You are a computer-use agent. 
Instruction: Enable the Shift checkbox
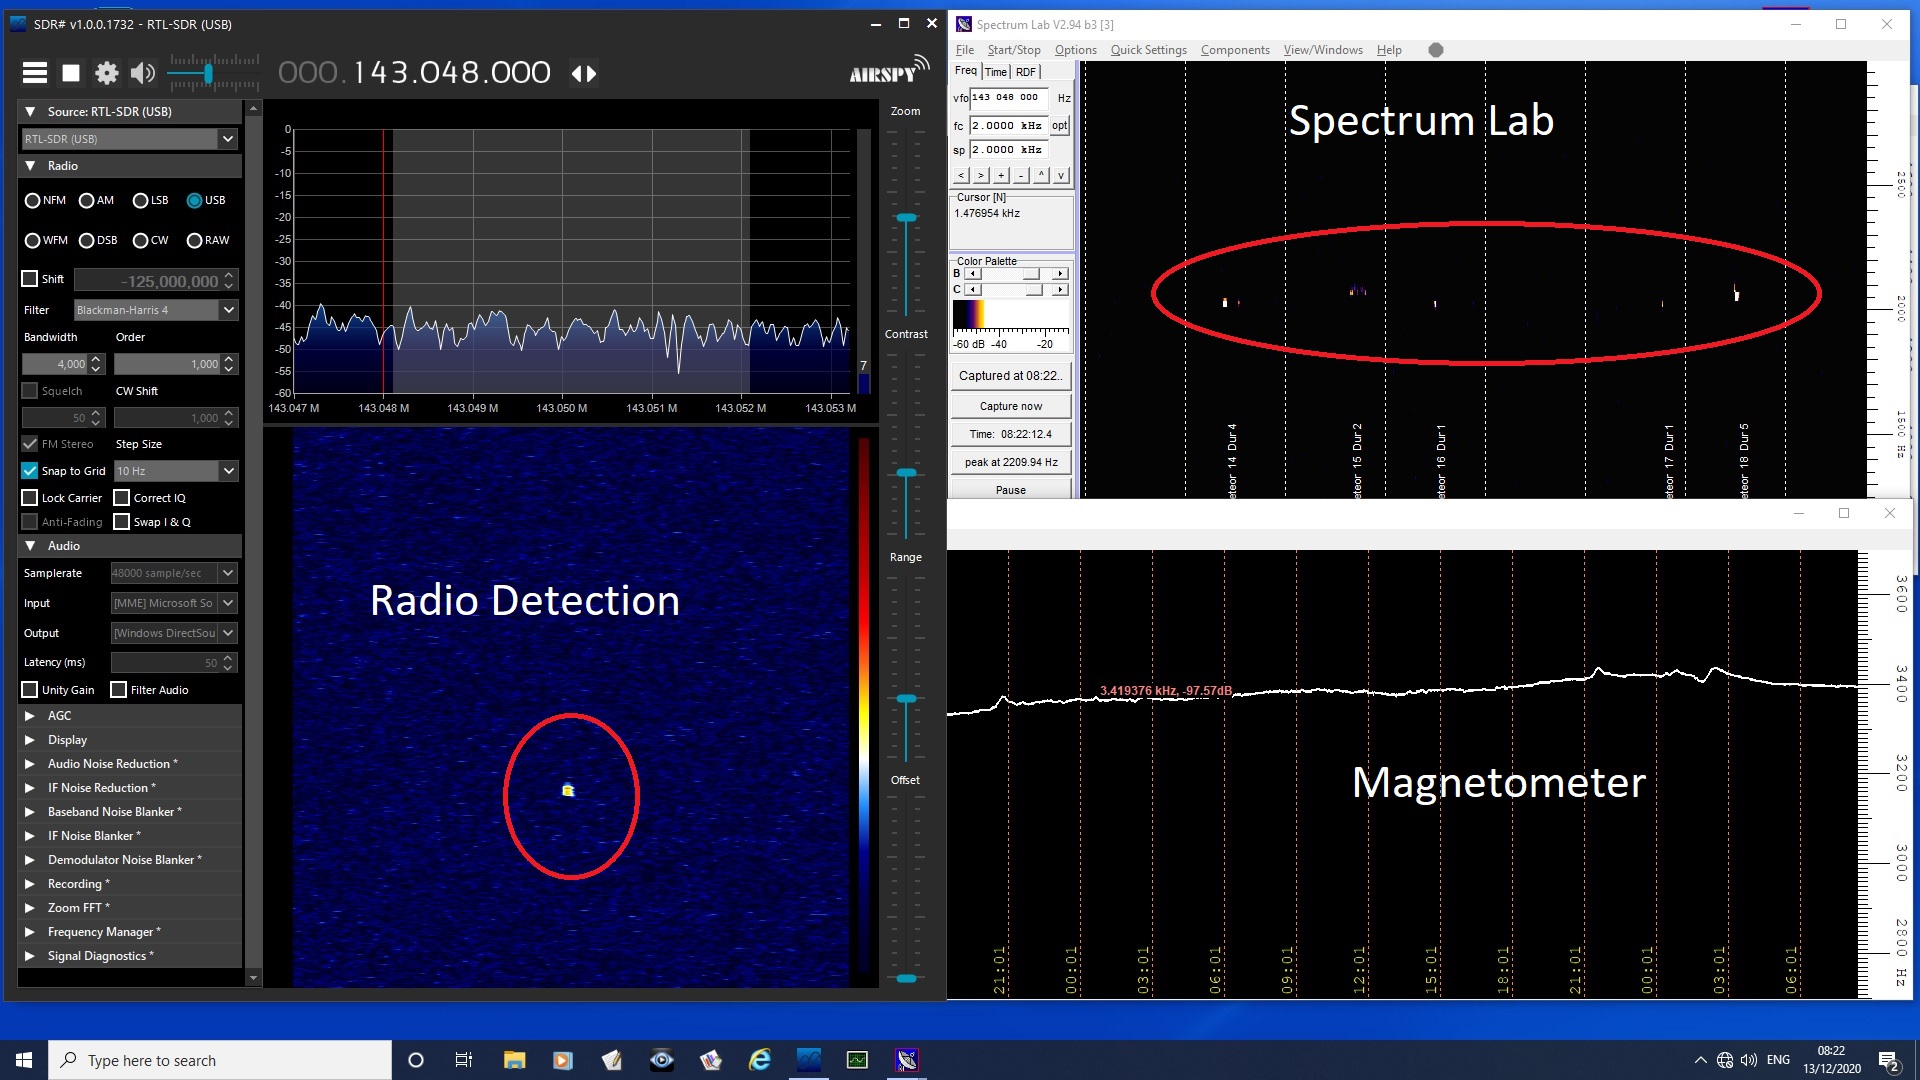coord(30,279)
